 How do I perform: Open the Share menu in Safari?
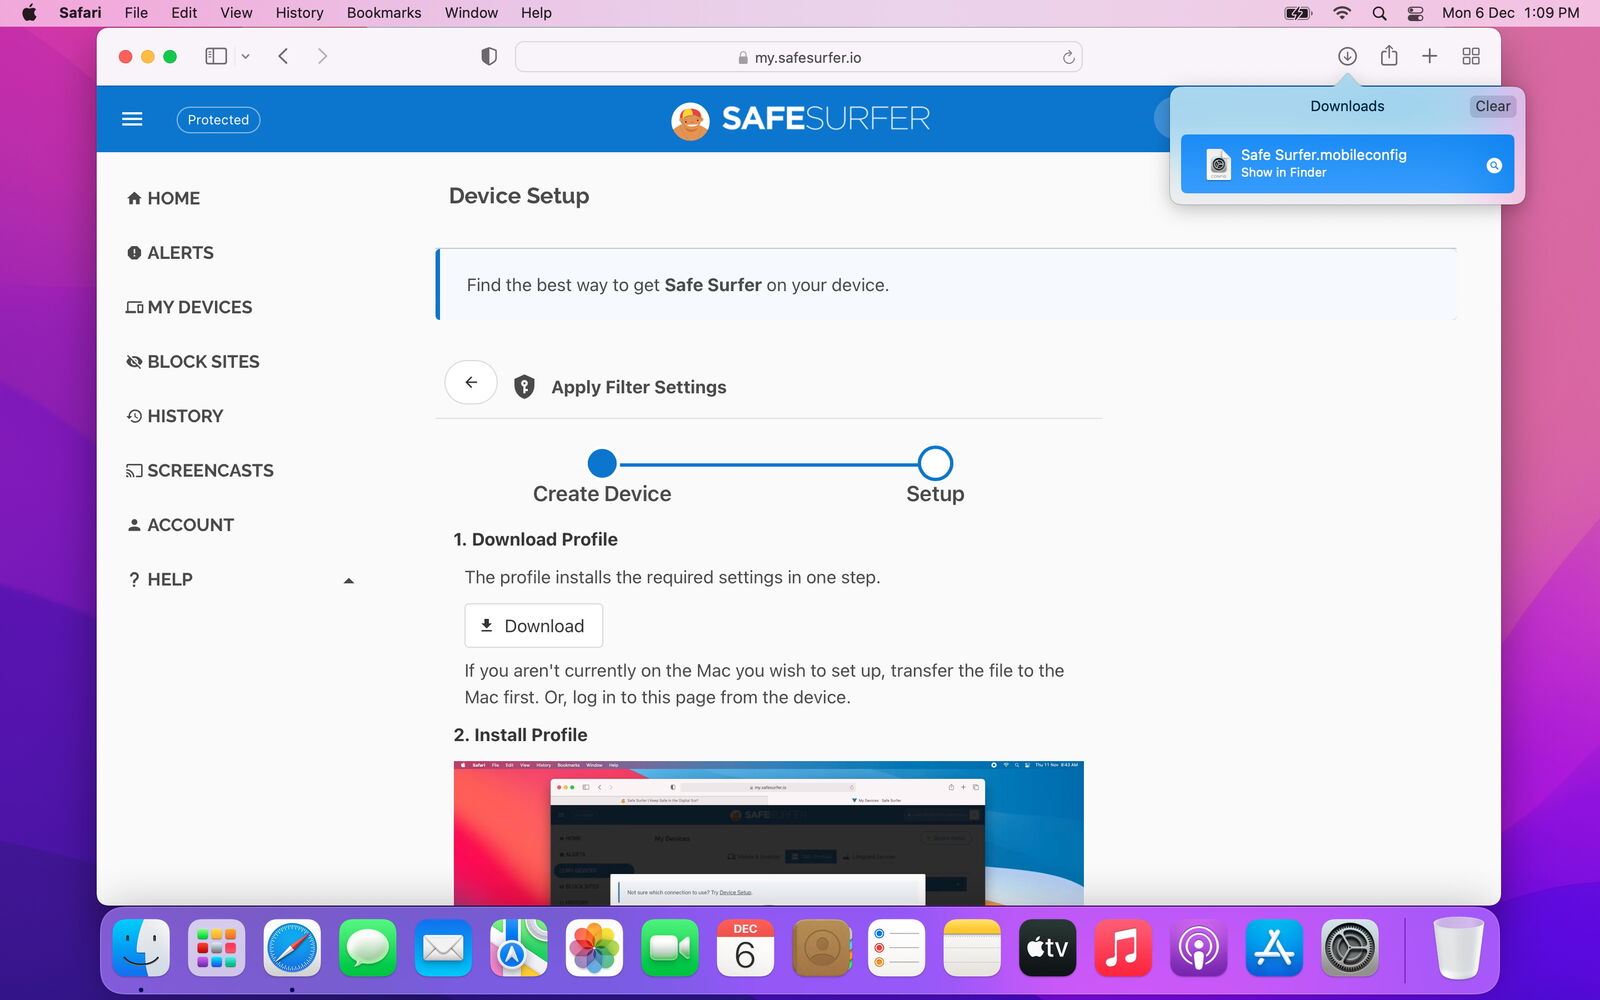pyautogui.click(x=1389, y=56)
